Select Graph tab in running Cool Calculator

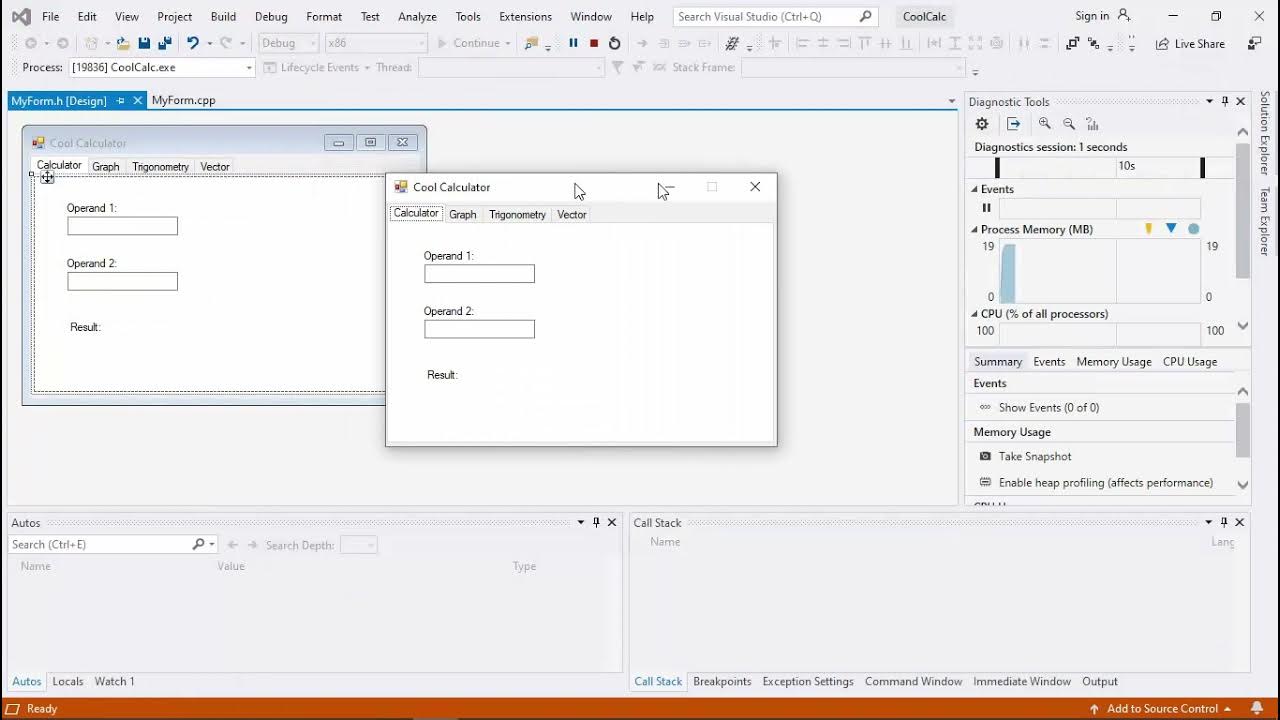tap(462, 214)
